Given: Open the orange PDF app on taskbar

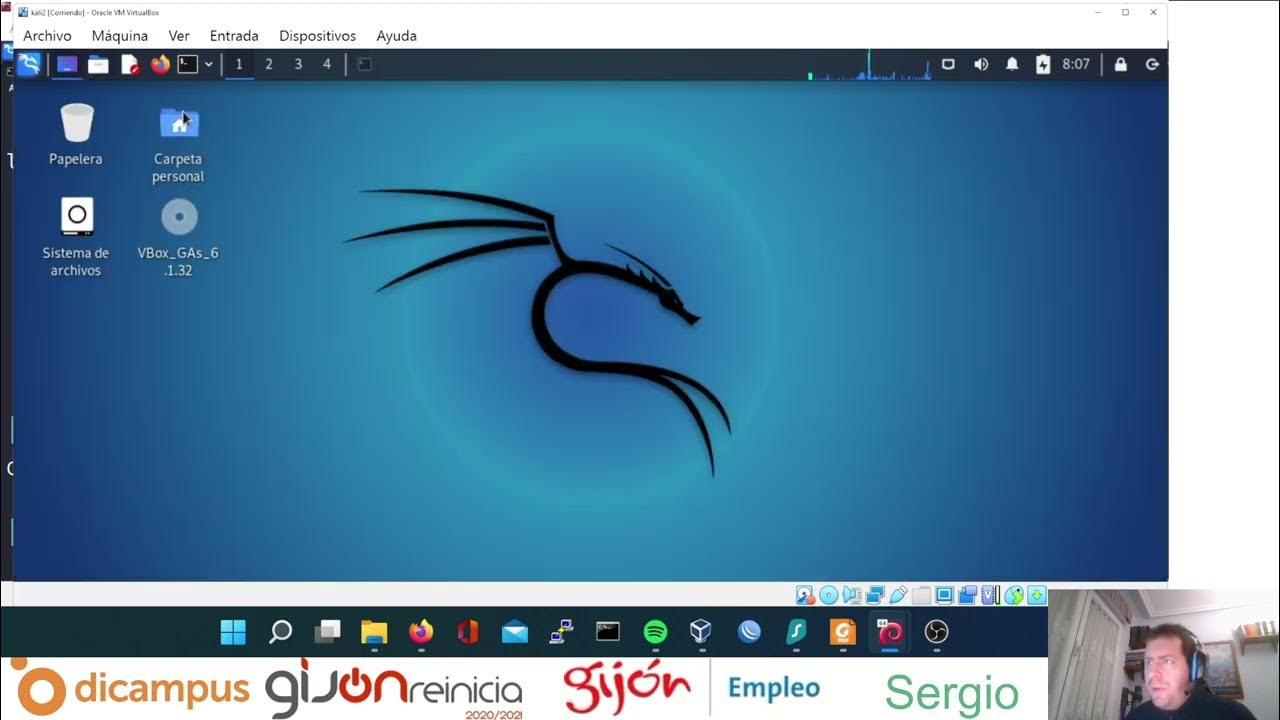Looking at the screenshot, I should pos(843,632).
